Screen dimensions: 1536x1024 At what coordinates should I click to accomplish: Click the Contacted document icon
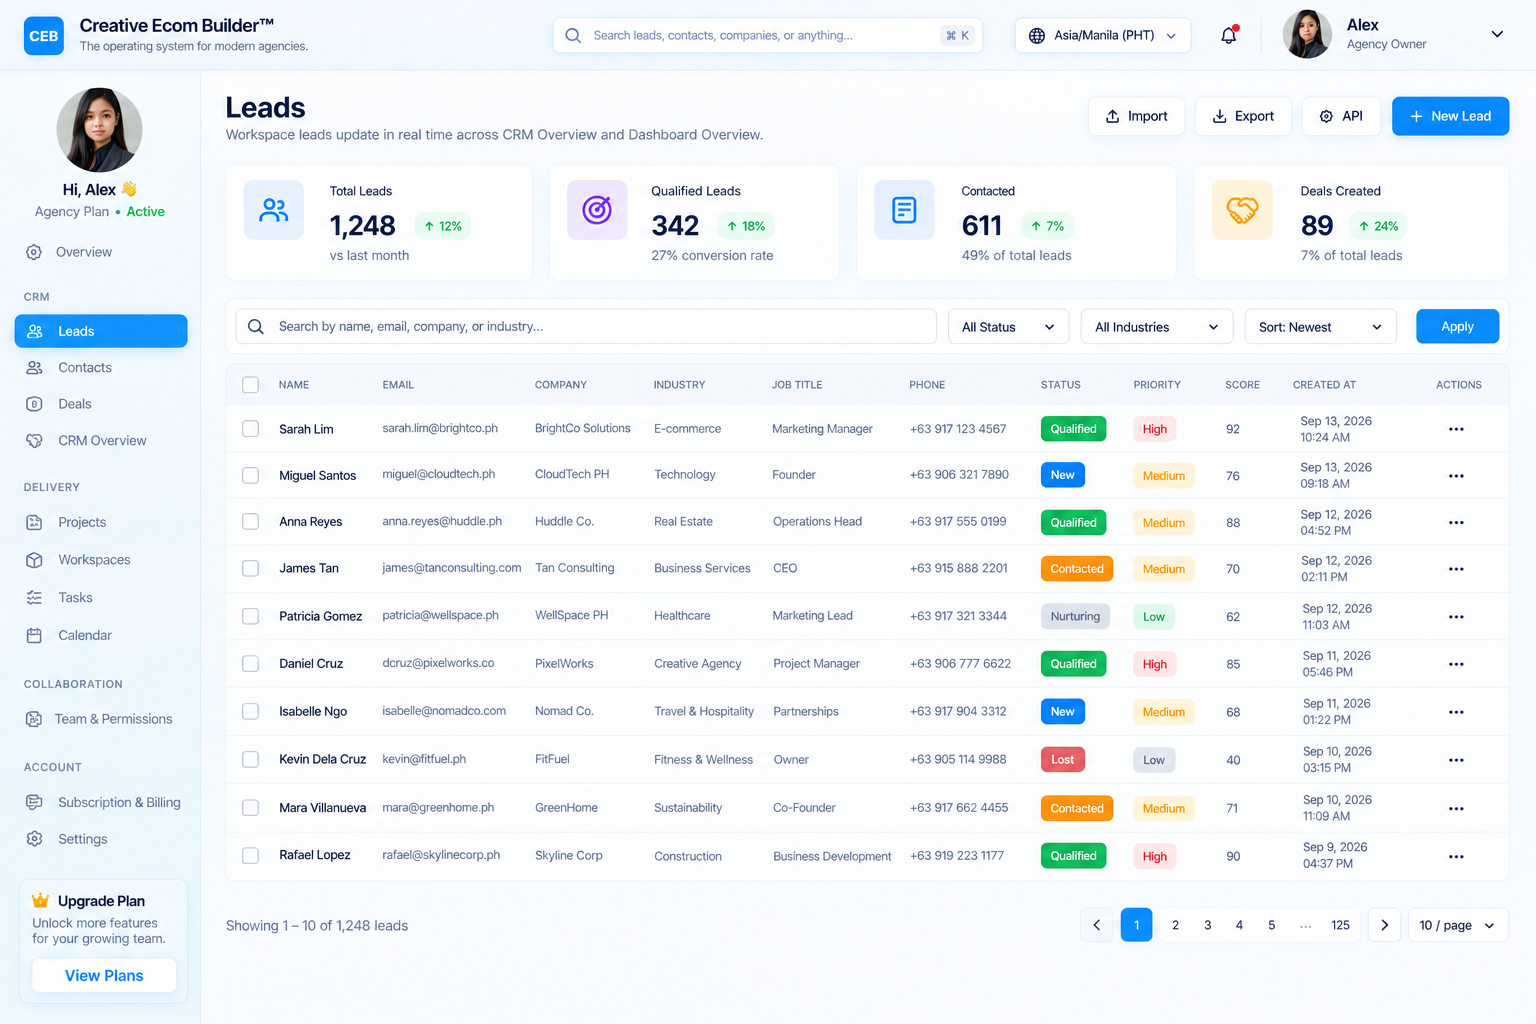904,210
